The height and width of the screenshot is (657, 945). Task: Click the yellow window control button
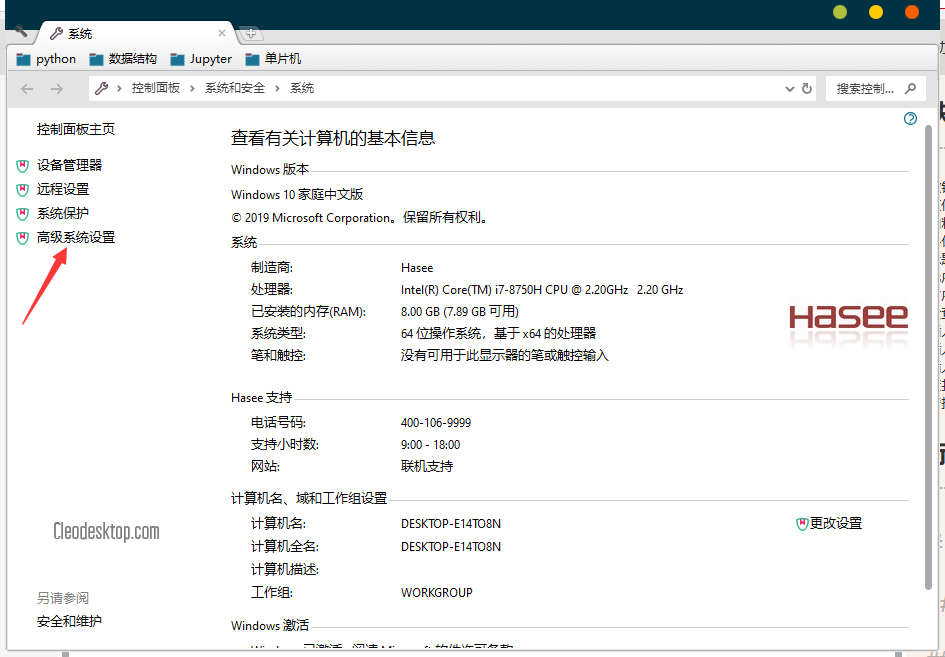876,12
